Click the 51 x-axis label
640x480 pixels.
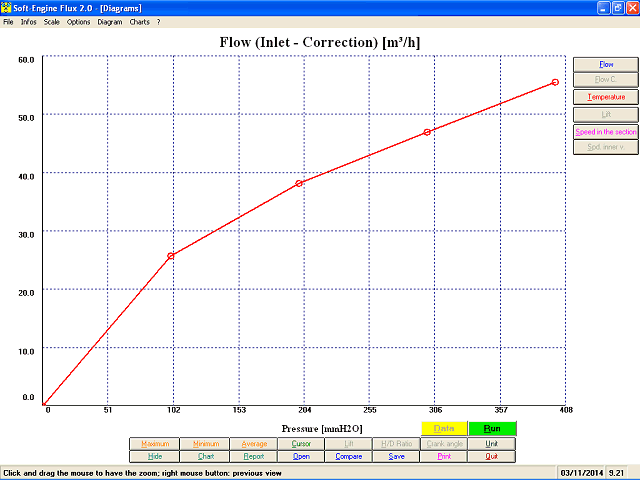tap(108, 410)
